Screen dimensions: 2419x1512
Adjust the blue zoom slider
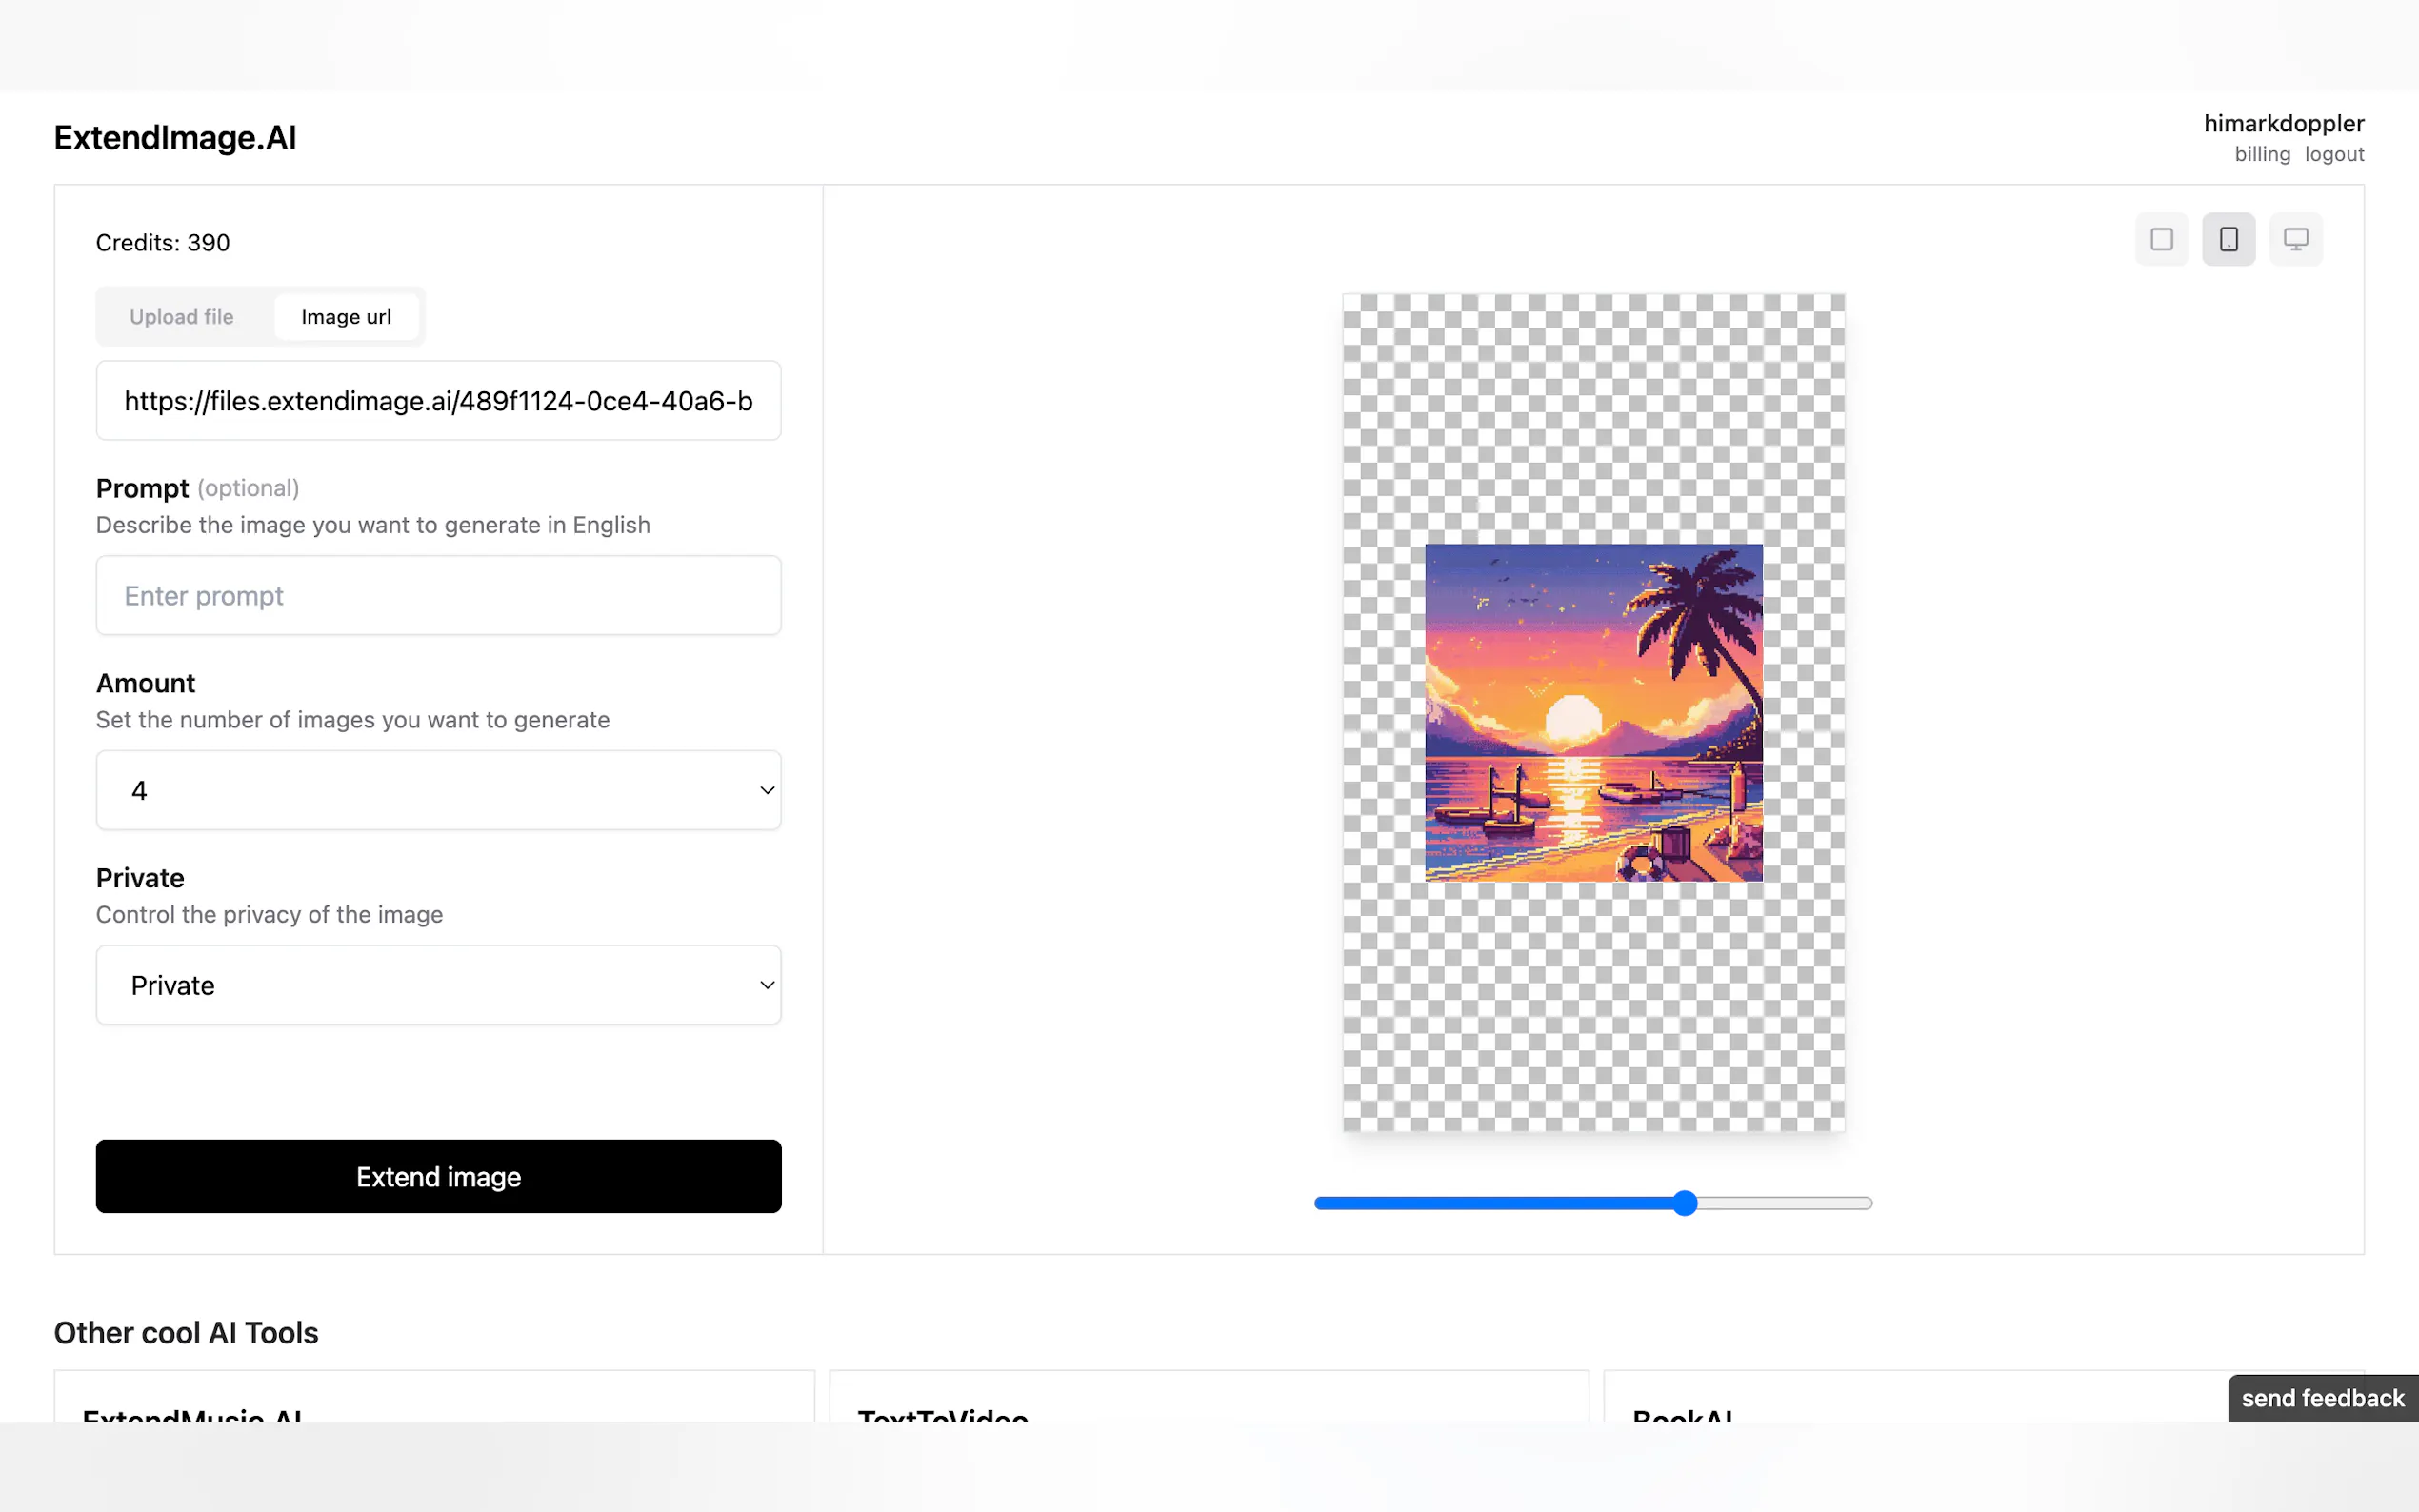click(x=1685, y=1203)
